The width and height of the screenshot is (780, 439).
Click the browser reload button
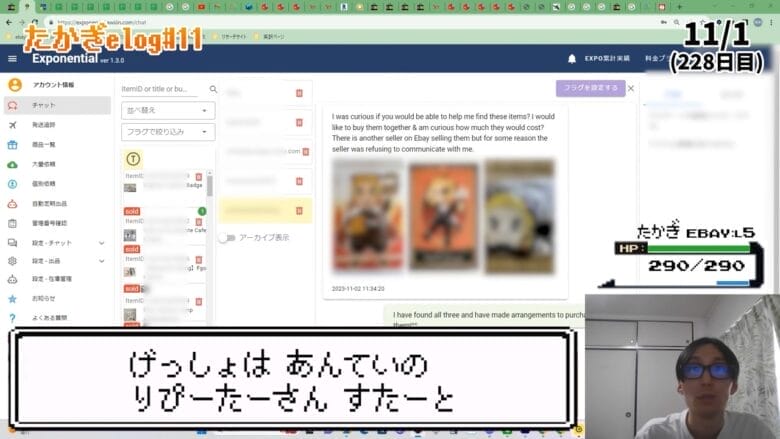[35, 22]
